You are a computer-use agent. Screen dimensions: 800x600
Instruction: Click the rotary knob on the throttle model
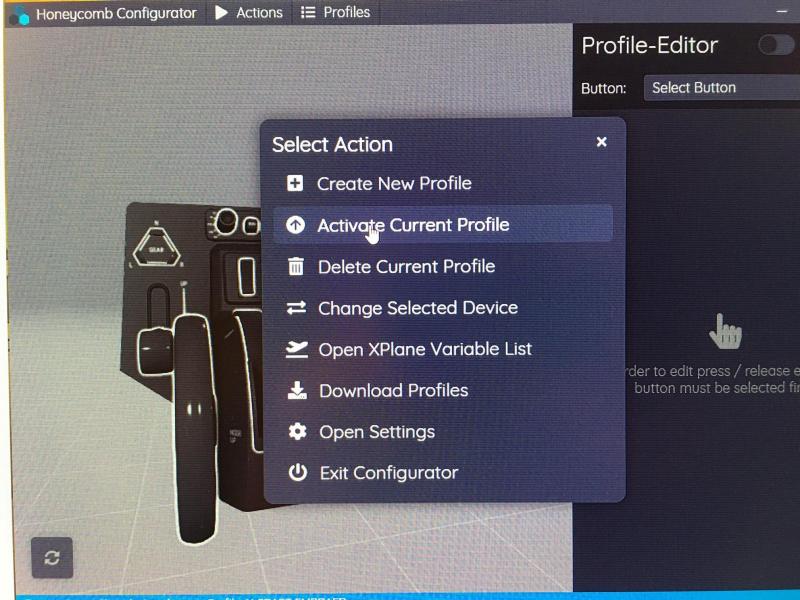pos(226,222)
